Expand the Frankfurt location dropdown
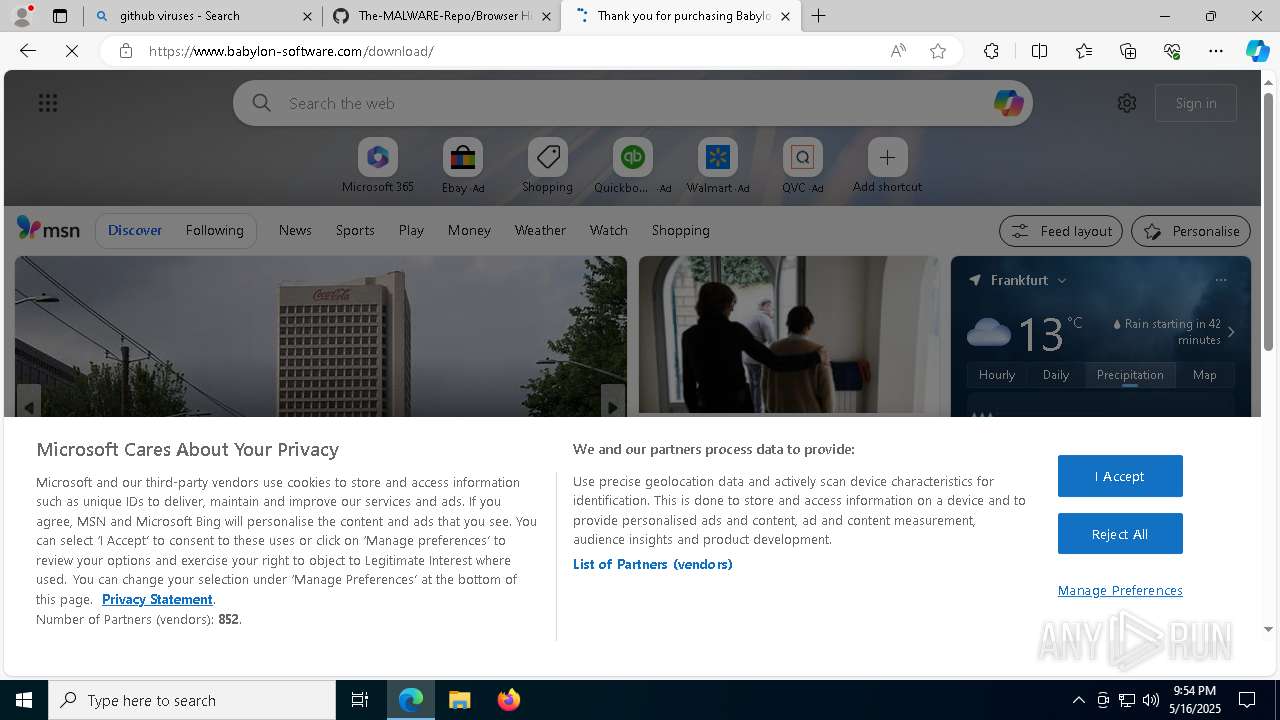Screen dimensions: 1280x720 click(x=1062, y=280)
